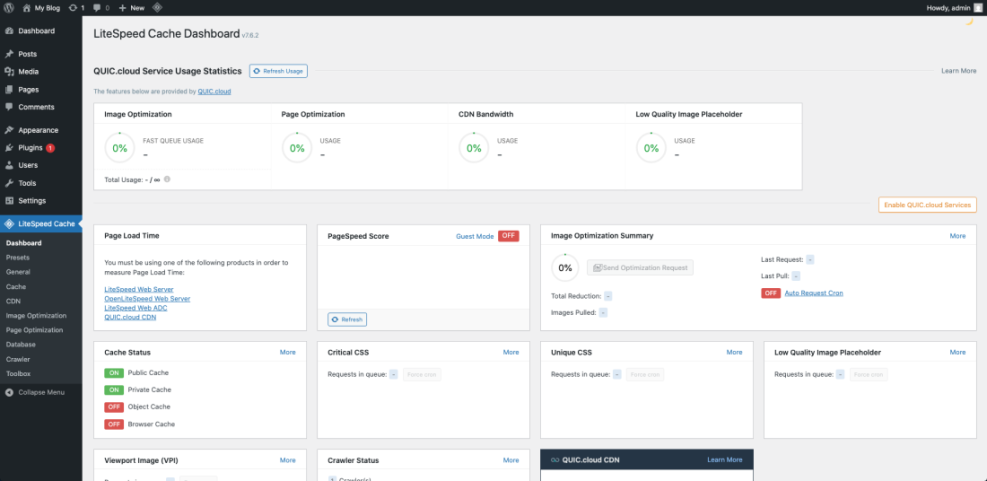The width and height of the screenshot is (987, 481).
Task: Click Learn More beside usage statistics
Action: [x=959, y=71]
